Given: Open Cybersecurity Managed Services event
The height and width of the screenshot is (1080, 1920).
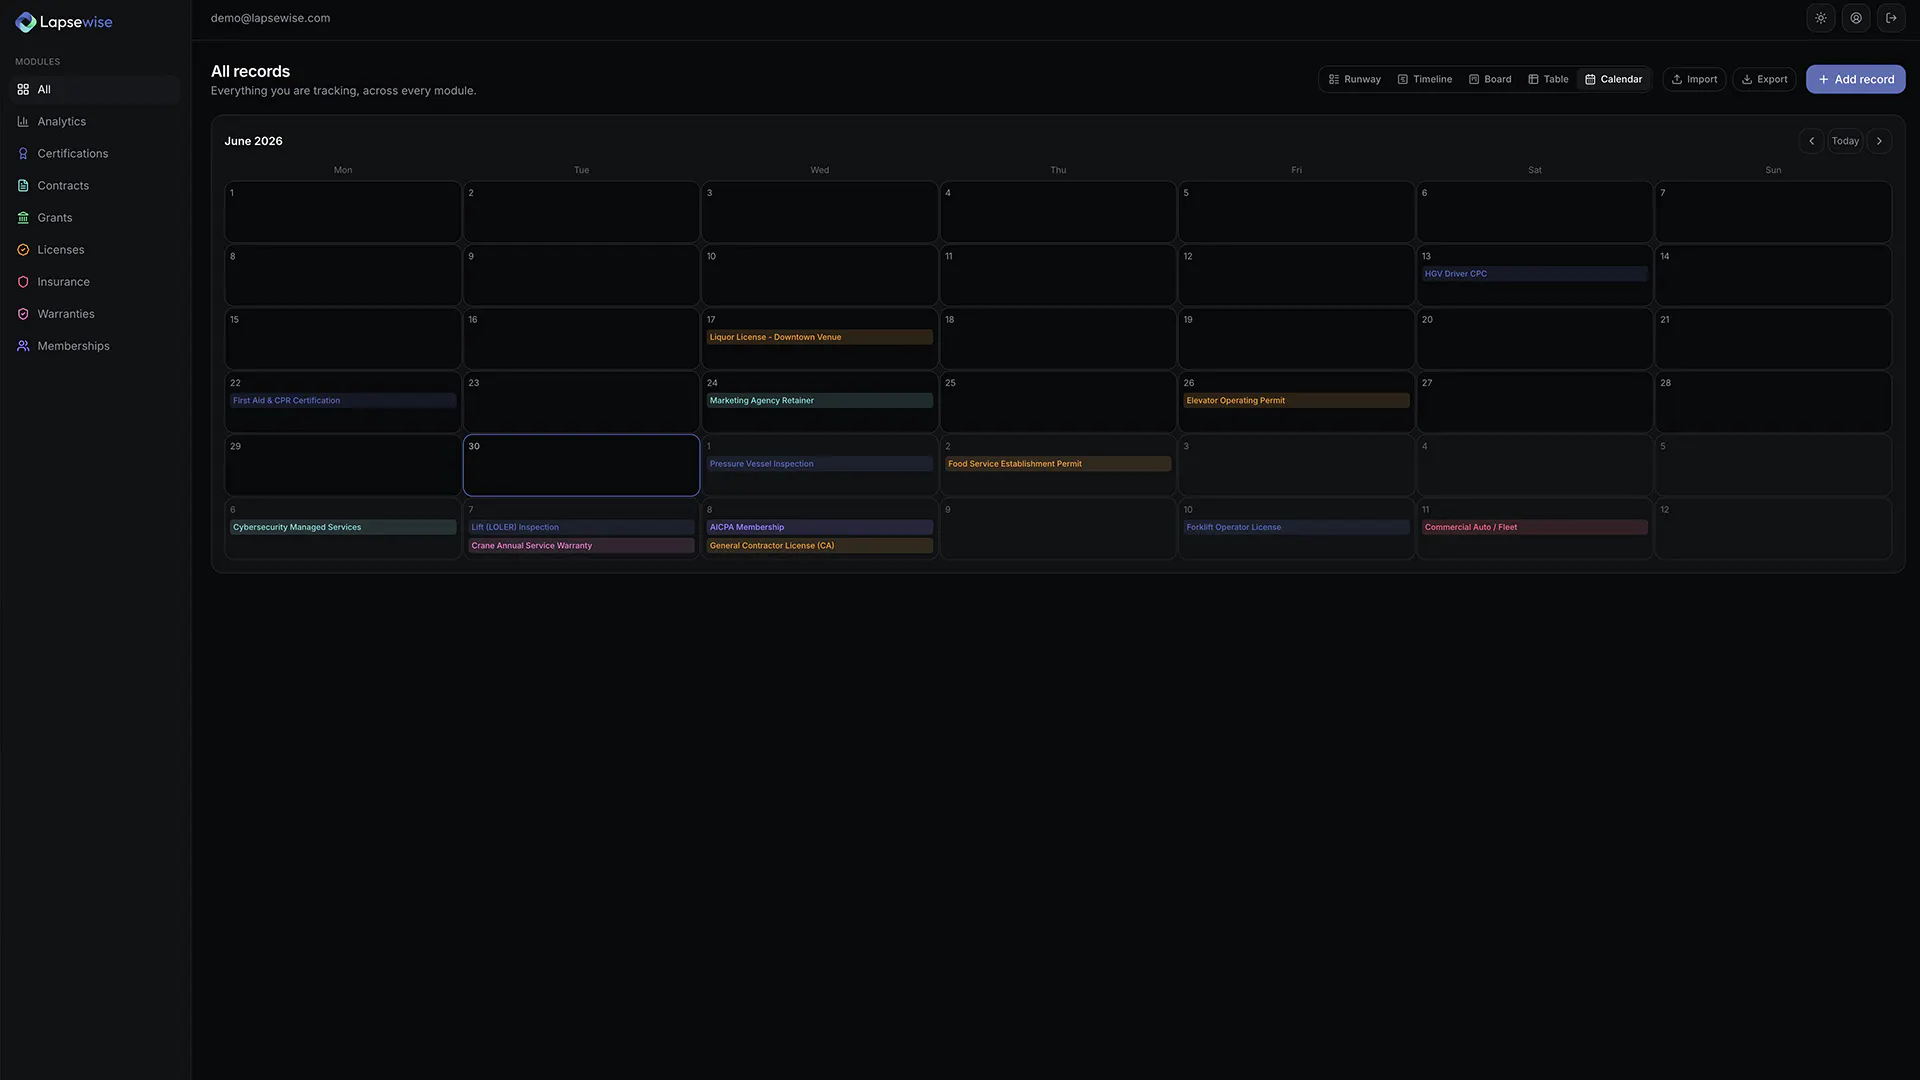Looking at the screenshot, I should tap(343, 527).
